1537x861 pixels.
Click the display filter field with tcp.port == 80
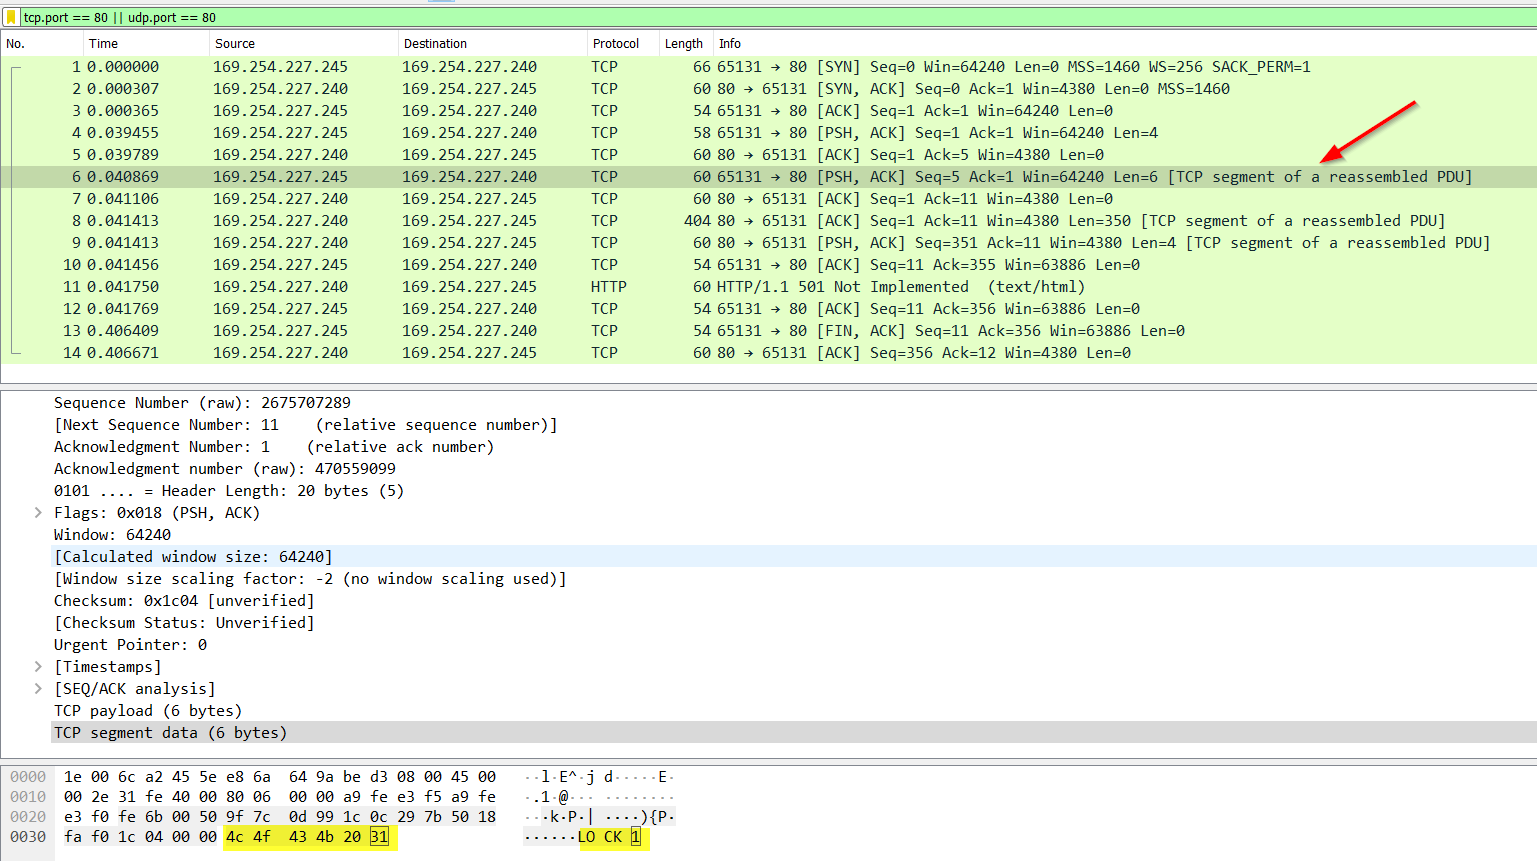coord(778,17)
